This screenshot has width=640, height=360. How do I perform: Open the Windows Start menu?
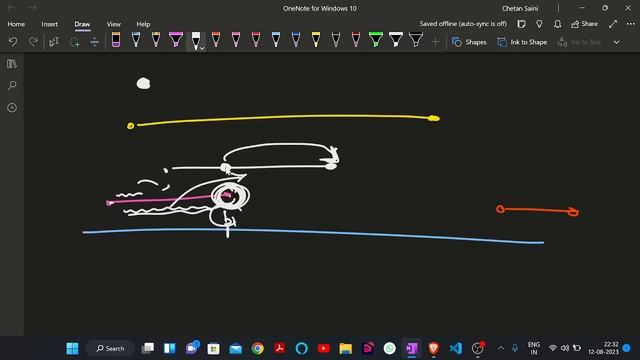(72, 348)
